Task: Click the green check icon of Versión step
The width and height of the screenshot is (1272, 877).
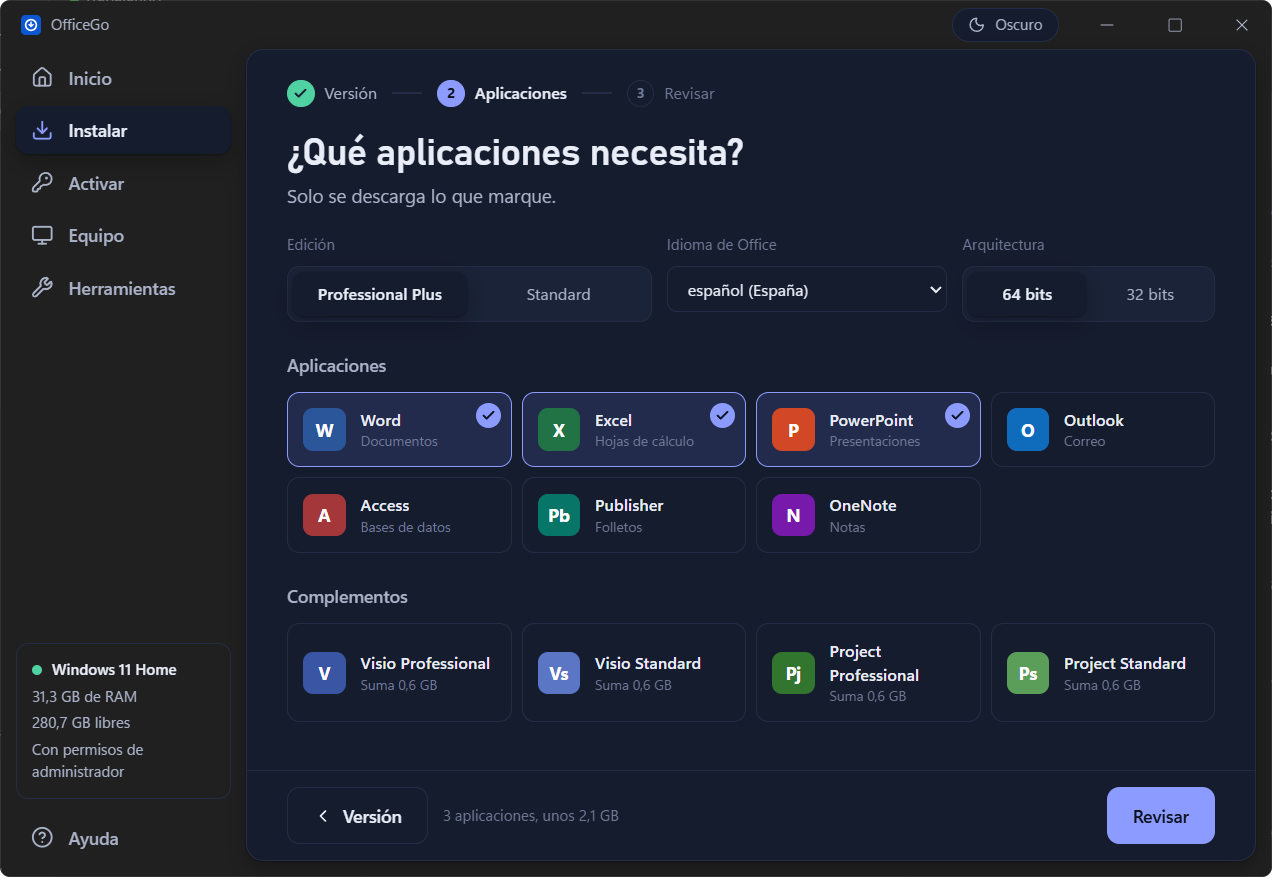Action: pos(301,93)
